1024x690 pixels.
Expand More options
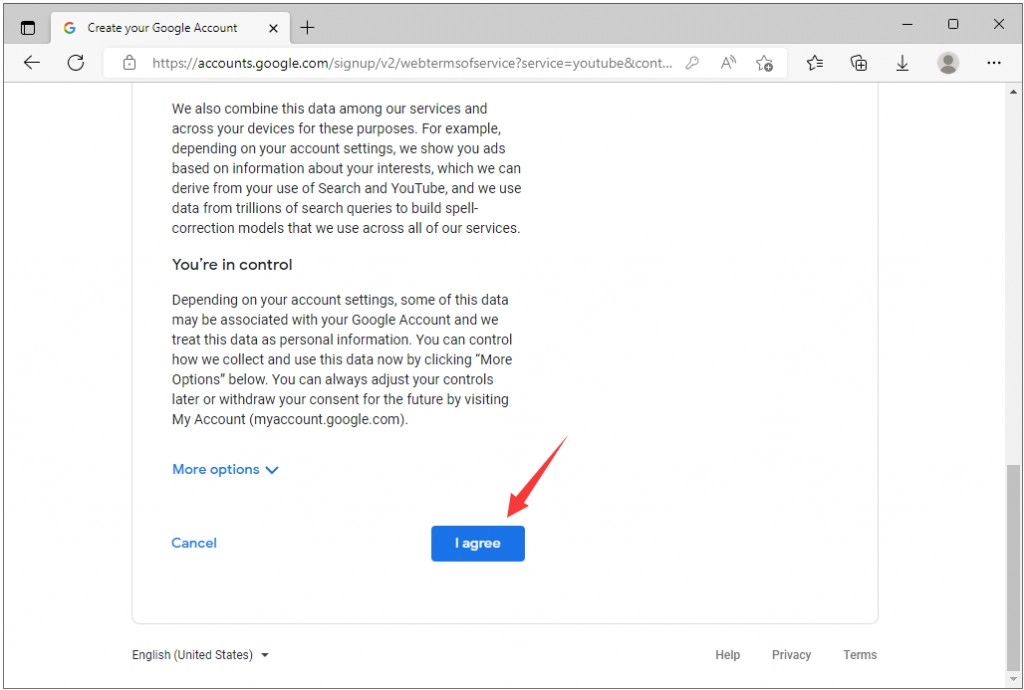[x=225, y=470]
